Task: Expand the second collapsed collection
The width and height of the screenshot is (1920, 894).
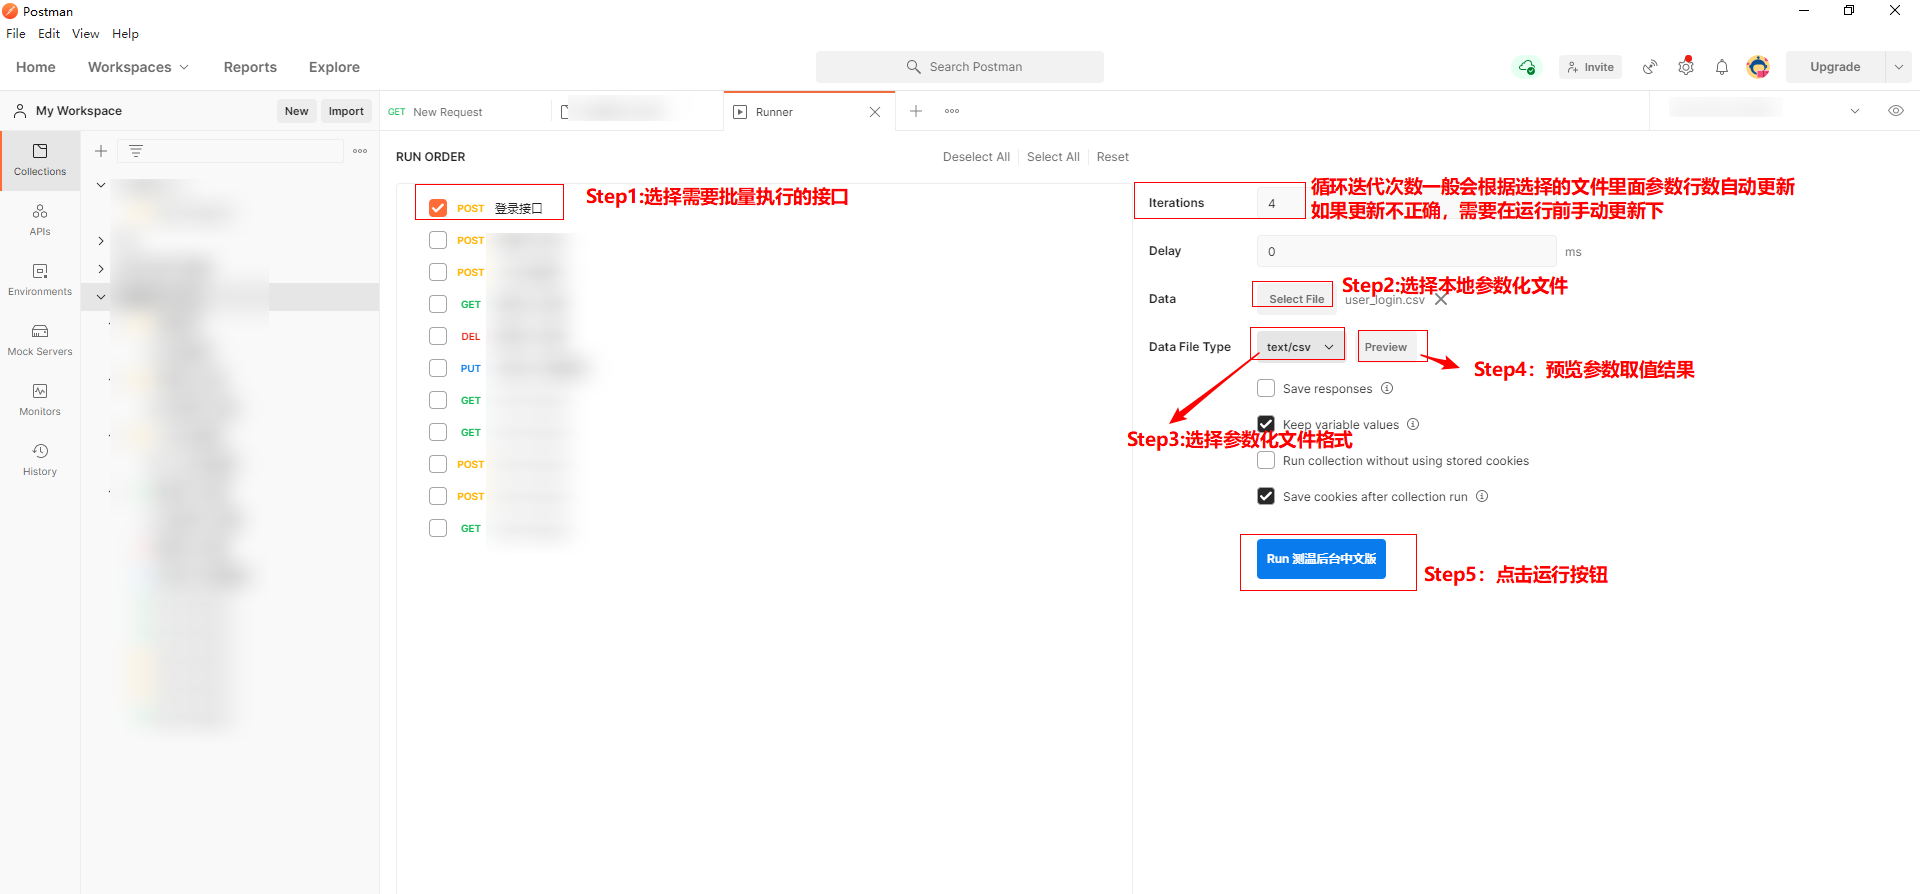Action: 101,241
